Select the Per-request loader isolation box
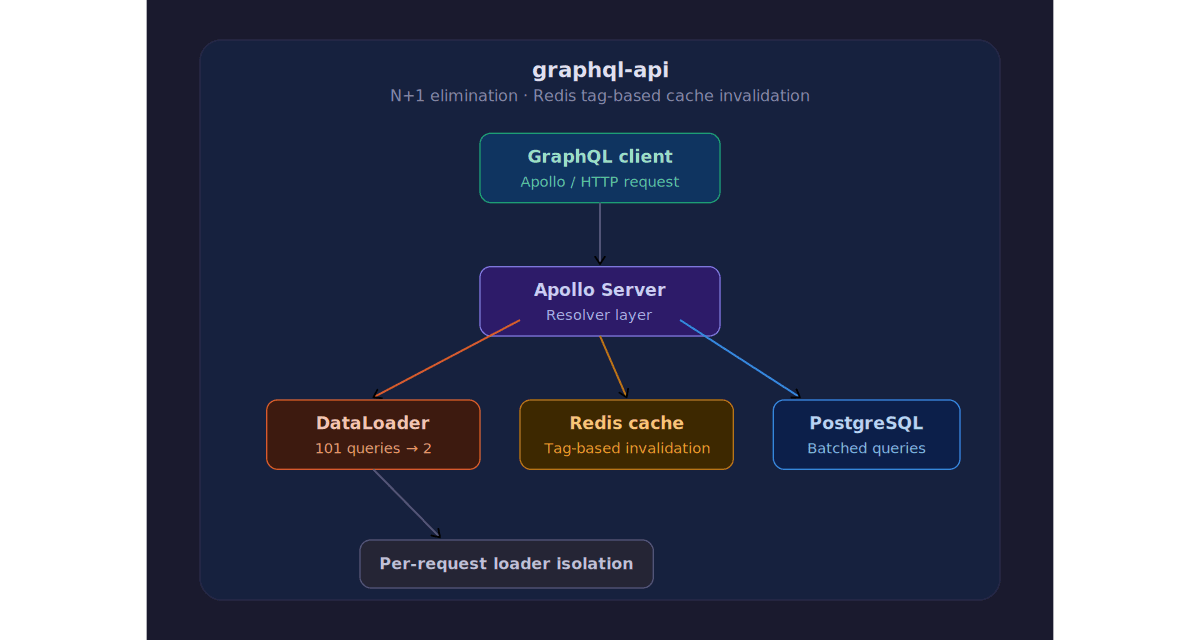The height and width of the screenshot is (640, 1200). click(x=507, y=564)
